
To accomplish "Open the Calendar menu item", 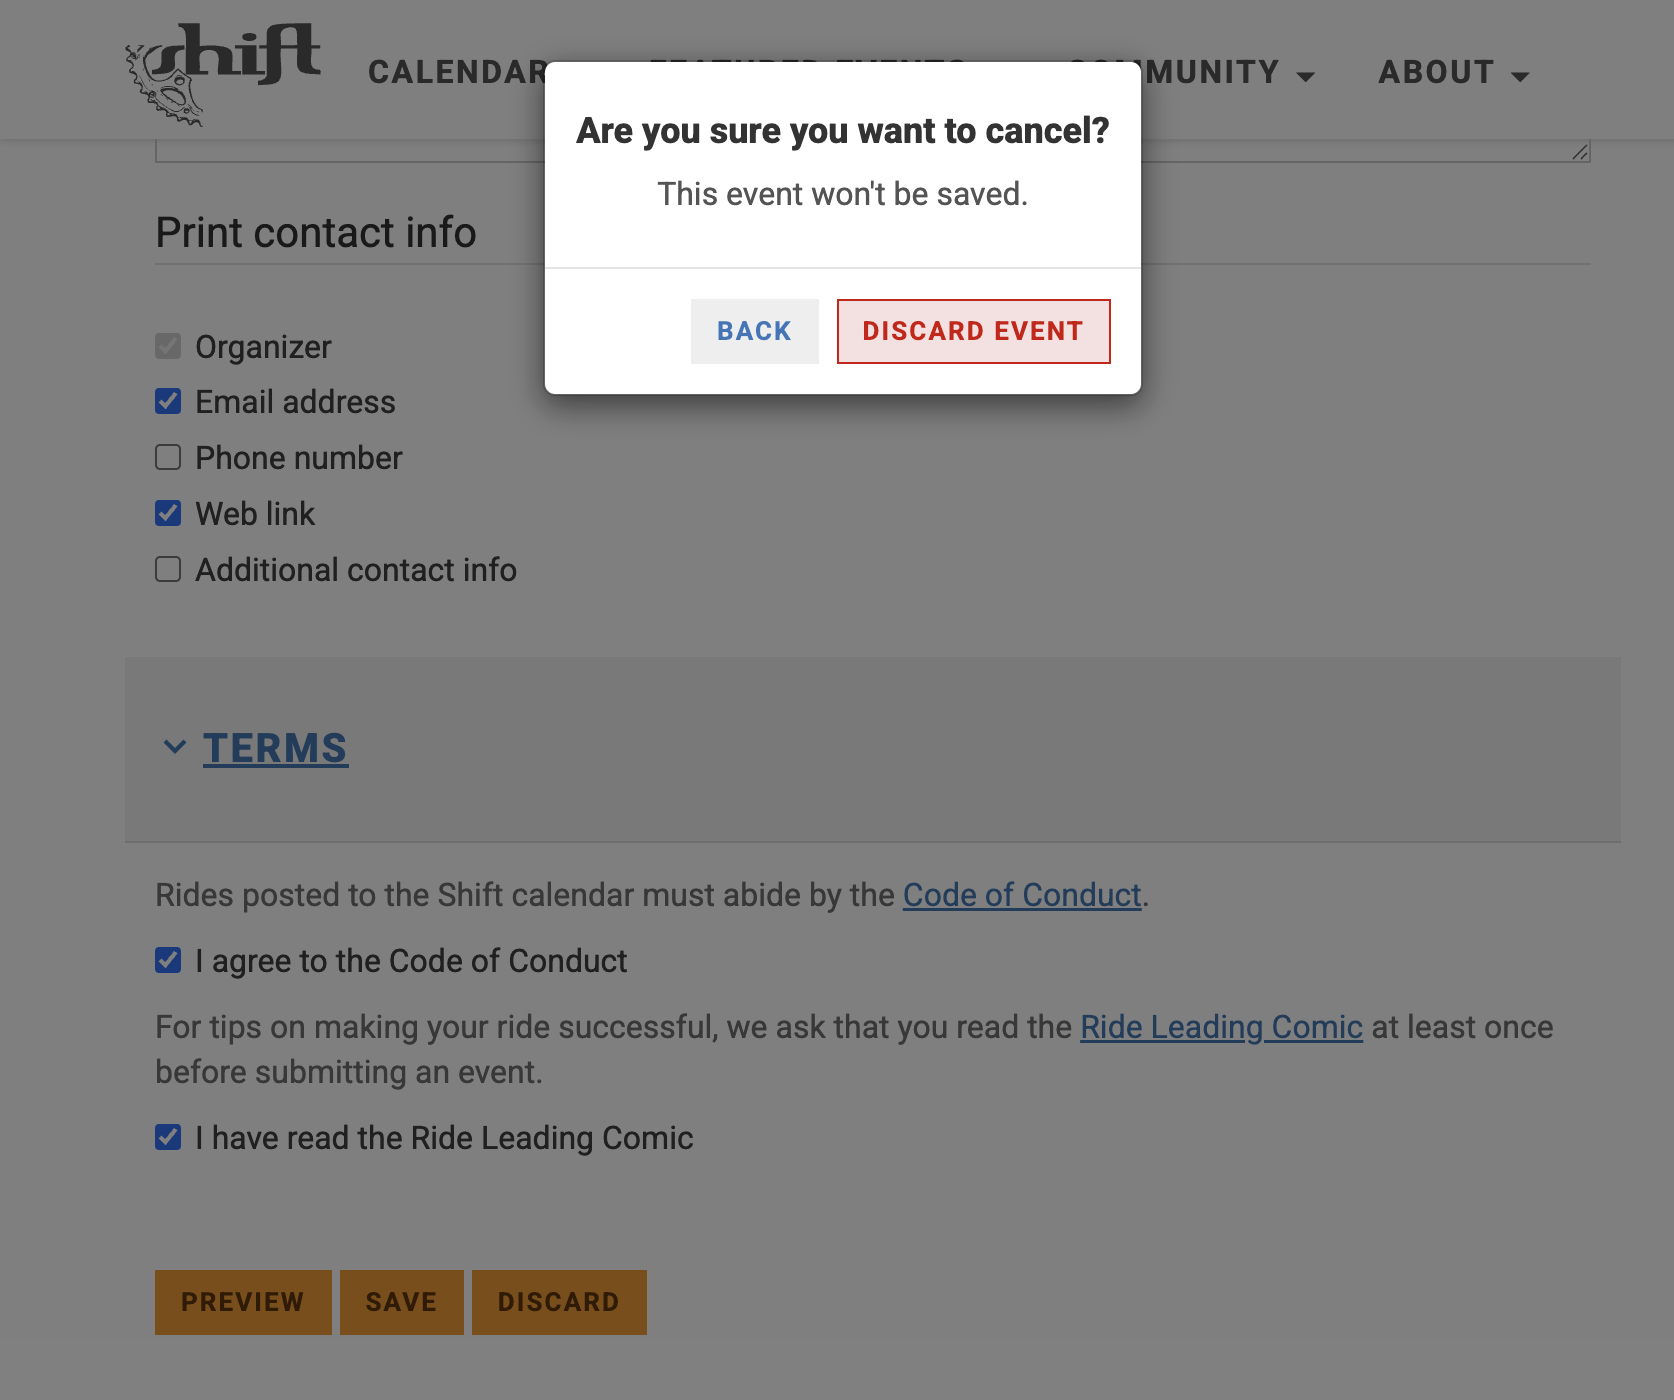I will click(x=457, y=72).
